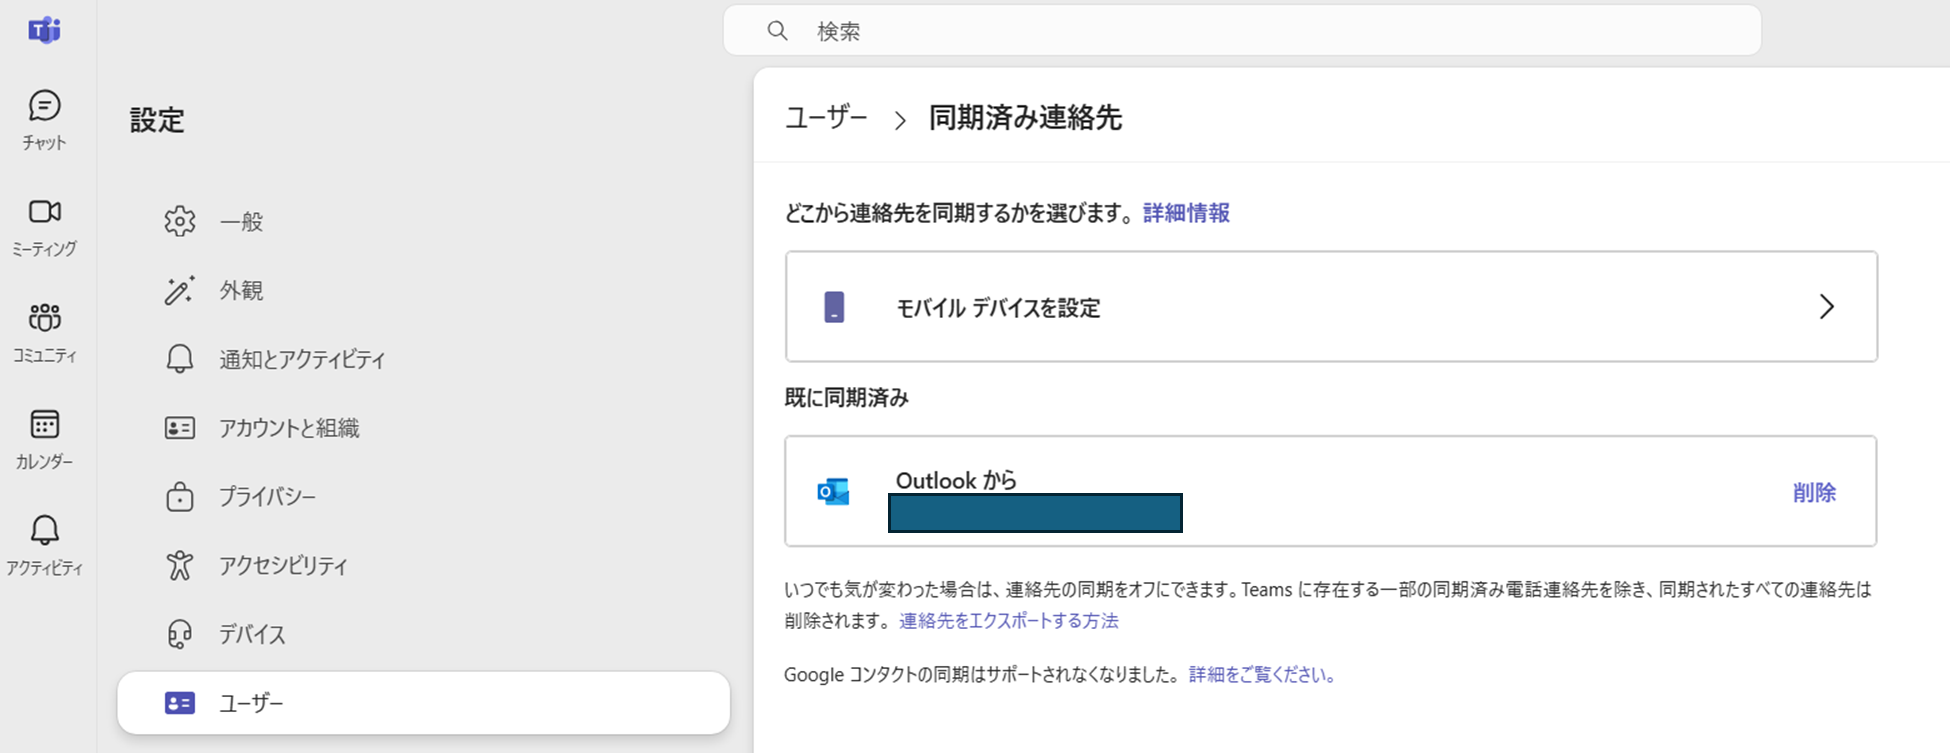Select the 一般 settings menu item

423,221
